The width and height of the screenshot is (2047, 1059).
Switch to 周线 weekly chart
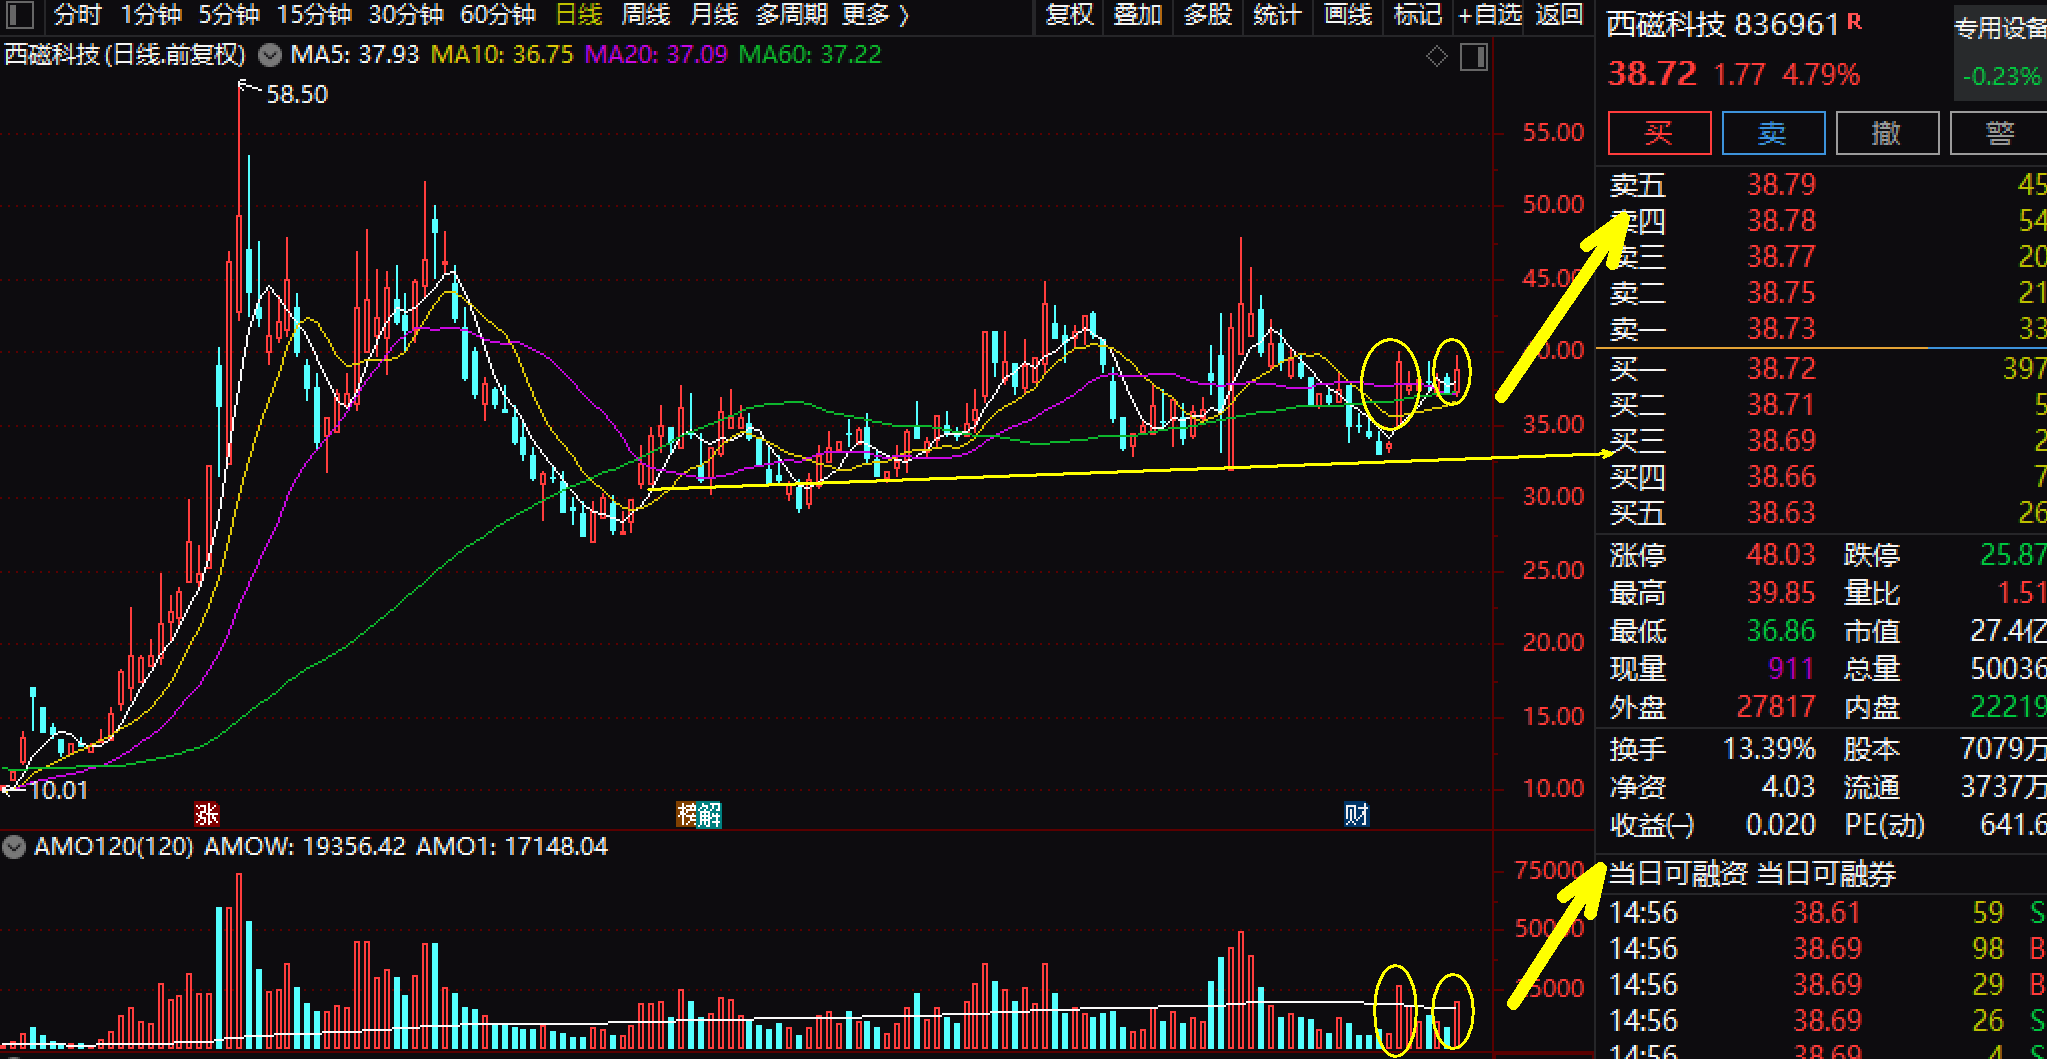point(646,15)
